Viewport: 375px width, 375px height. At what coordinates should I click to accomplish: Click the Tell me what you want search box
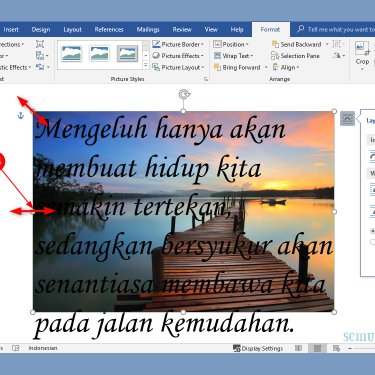pos(336,30)
